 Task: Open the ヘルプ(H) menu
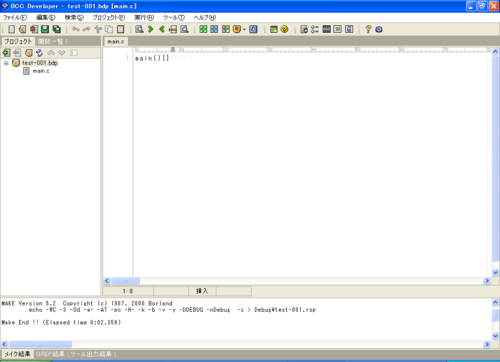[205, 17]
